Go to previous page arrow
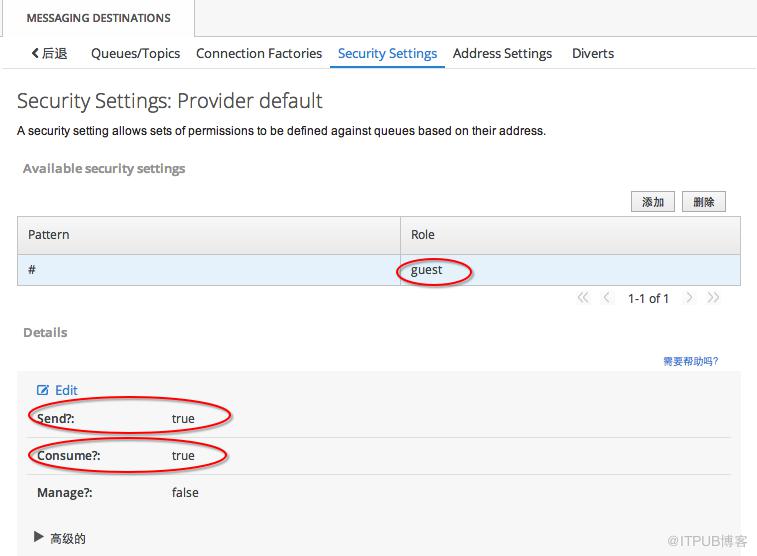 point(606,298)
